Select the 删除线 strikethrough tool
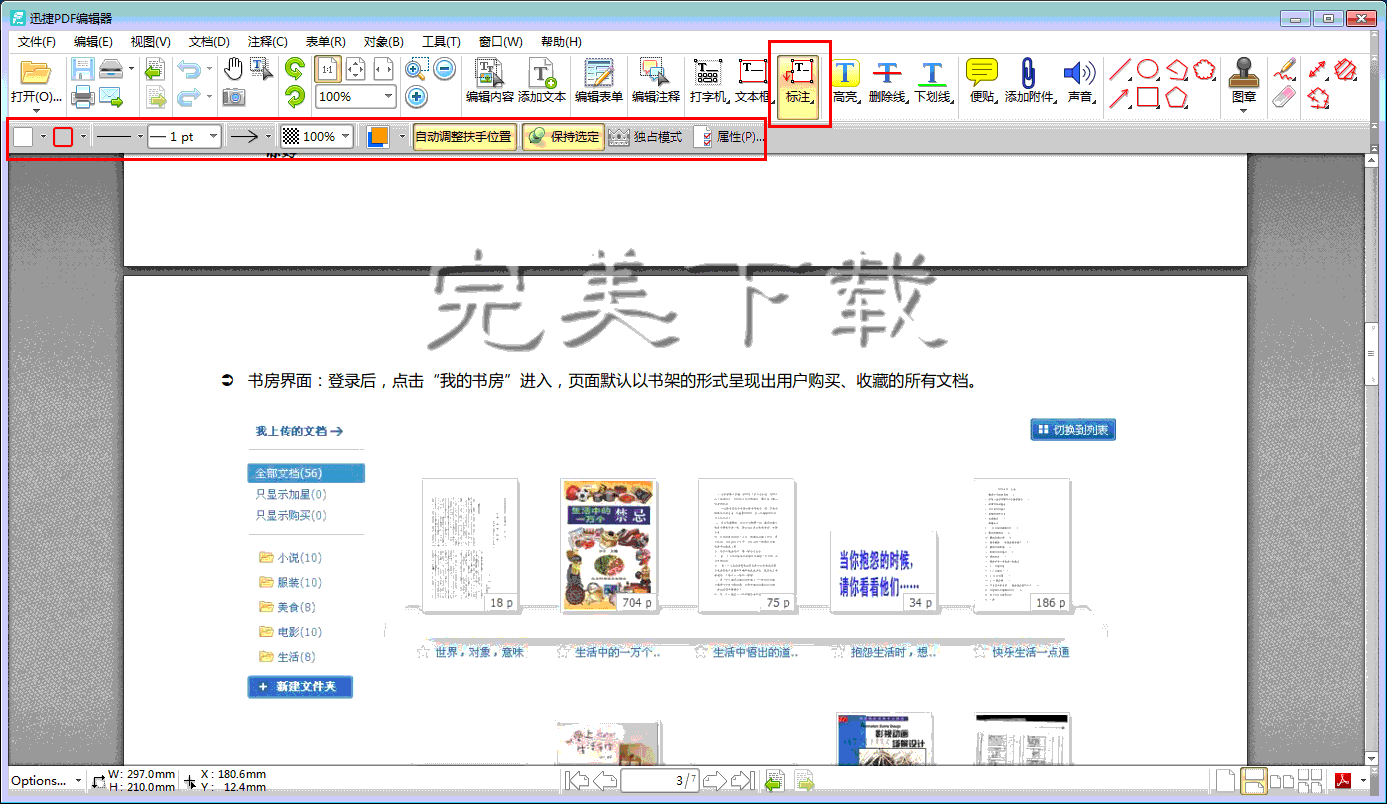This screenshot has width=1387, height=804. [x=887, y=82]
